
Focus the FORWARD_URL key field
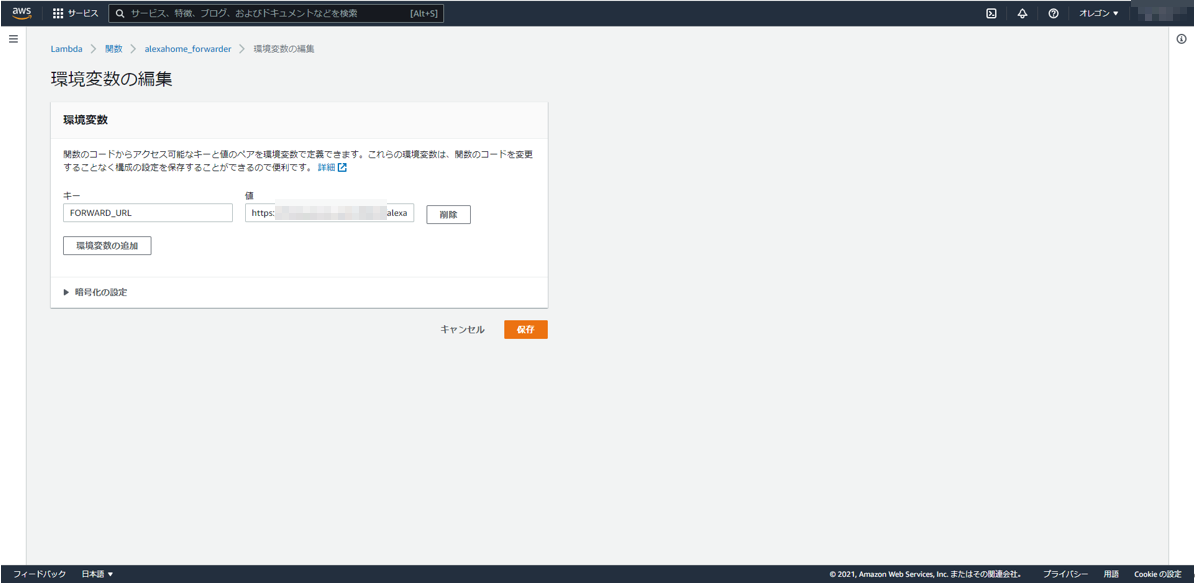(x=148, y=213)
